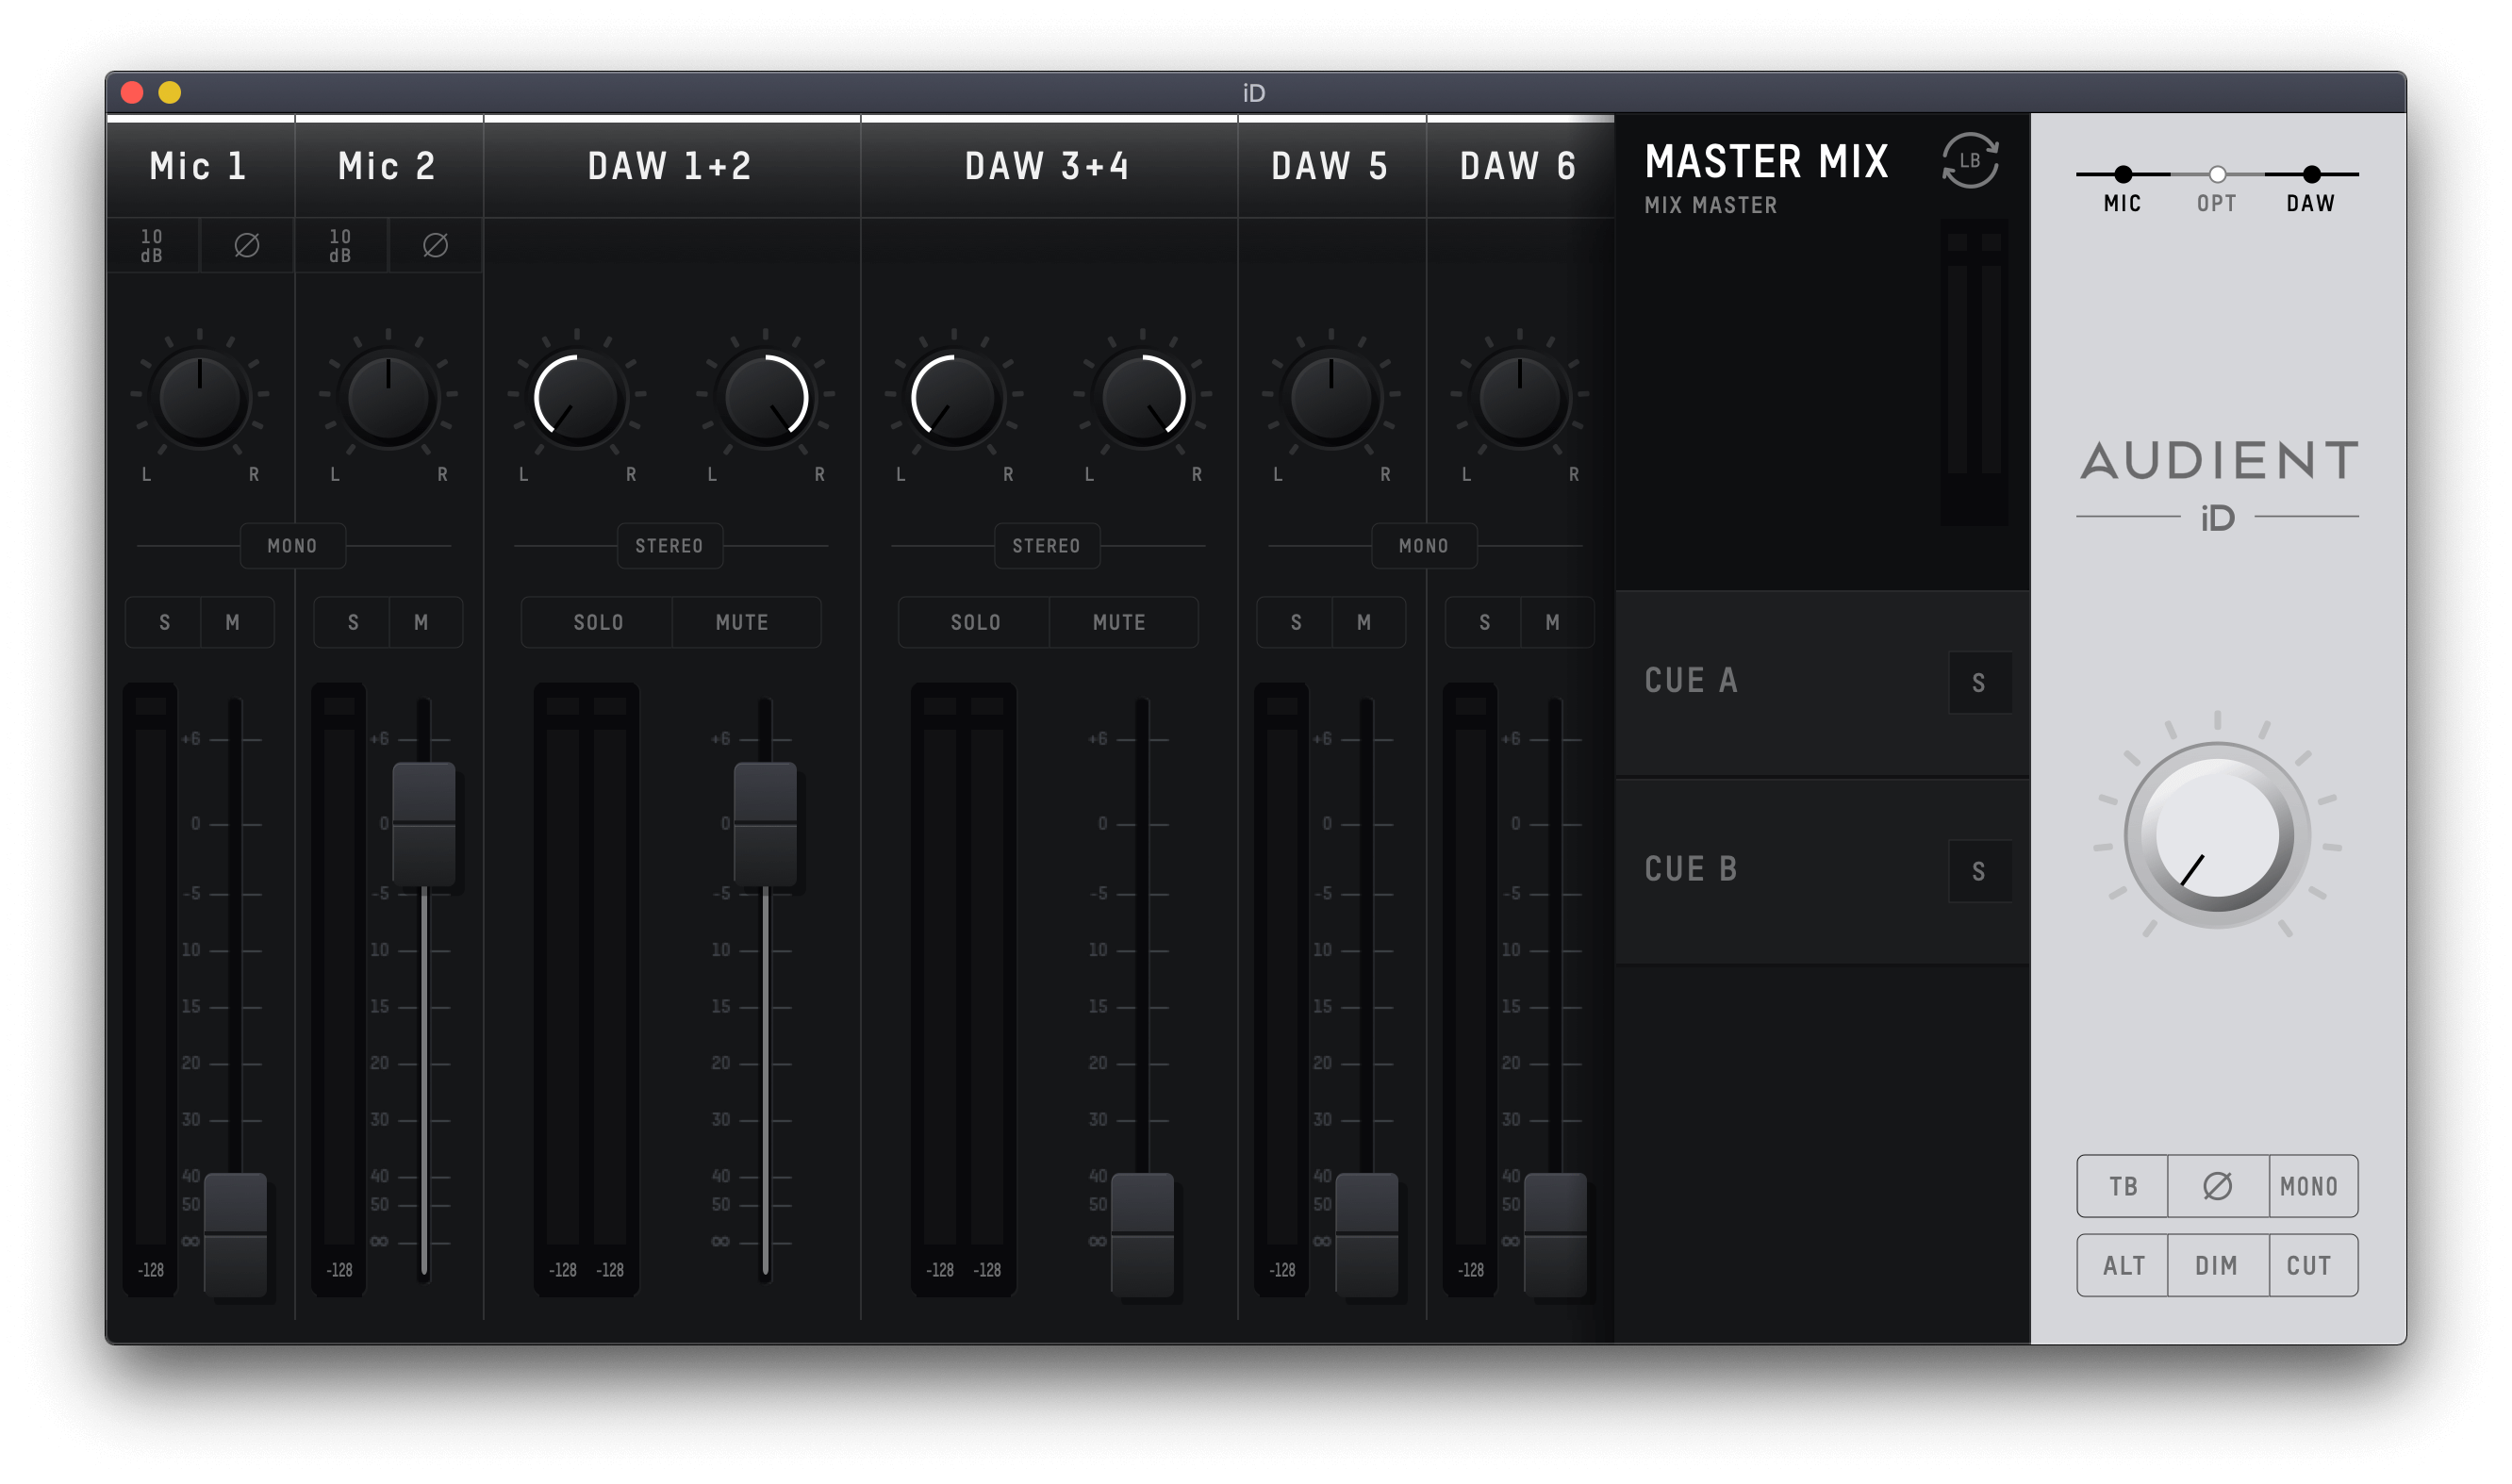Toggle STEREO mode on DAW 1+2
Screen dimensions: 2512x1484
pos(669,546)
